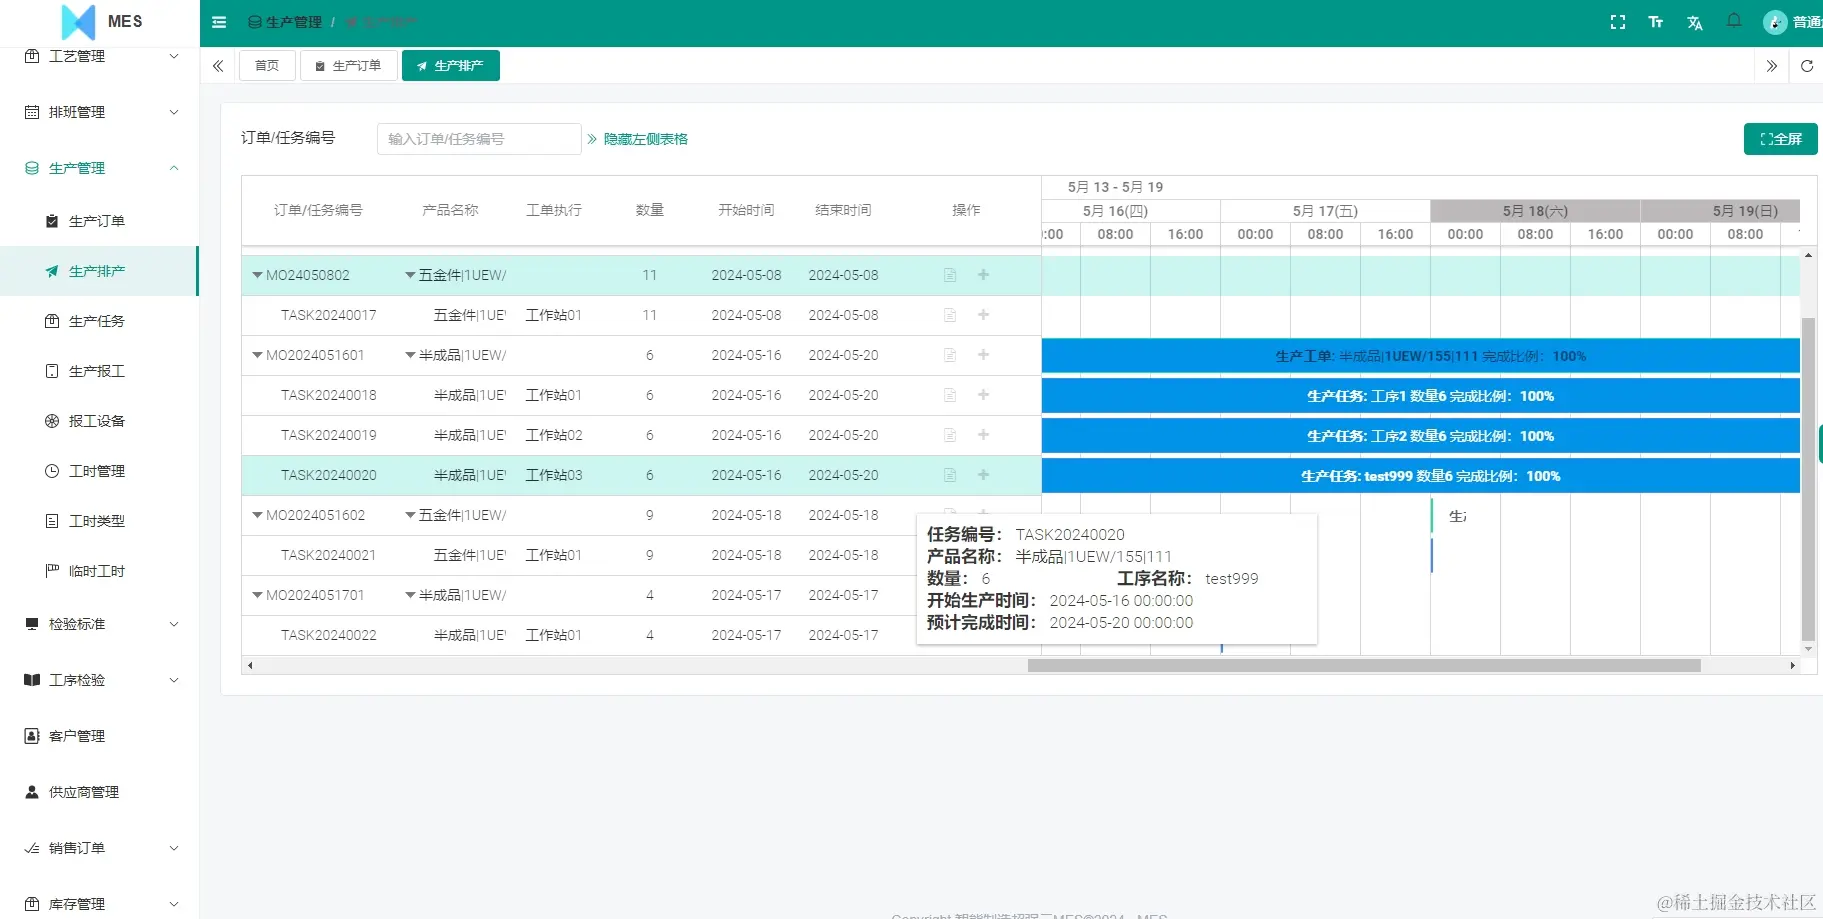Click the 隐藏左侧表格 link
The height and width of the screenshot is (919, 1823).
tap(643, 139)
